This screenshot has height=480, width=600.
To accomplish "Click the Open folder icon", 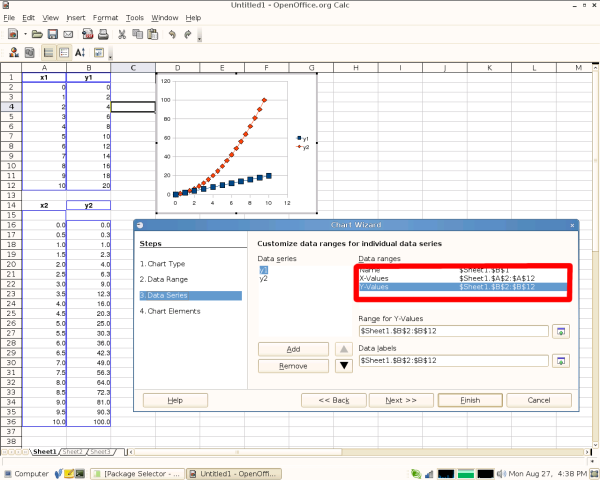I will tap(37, 34).
